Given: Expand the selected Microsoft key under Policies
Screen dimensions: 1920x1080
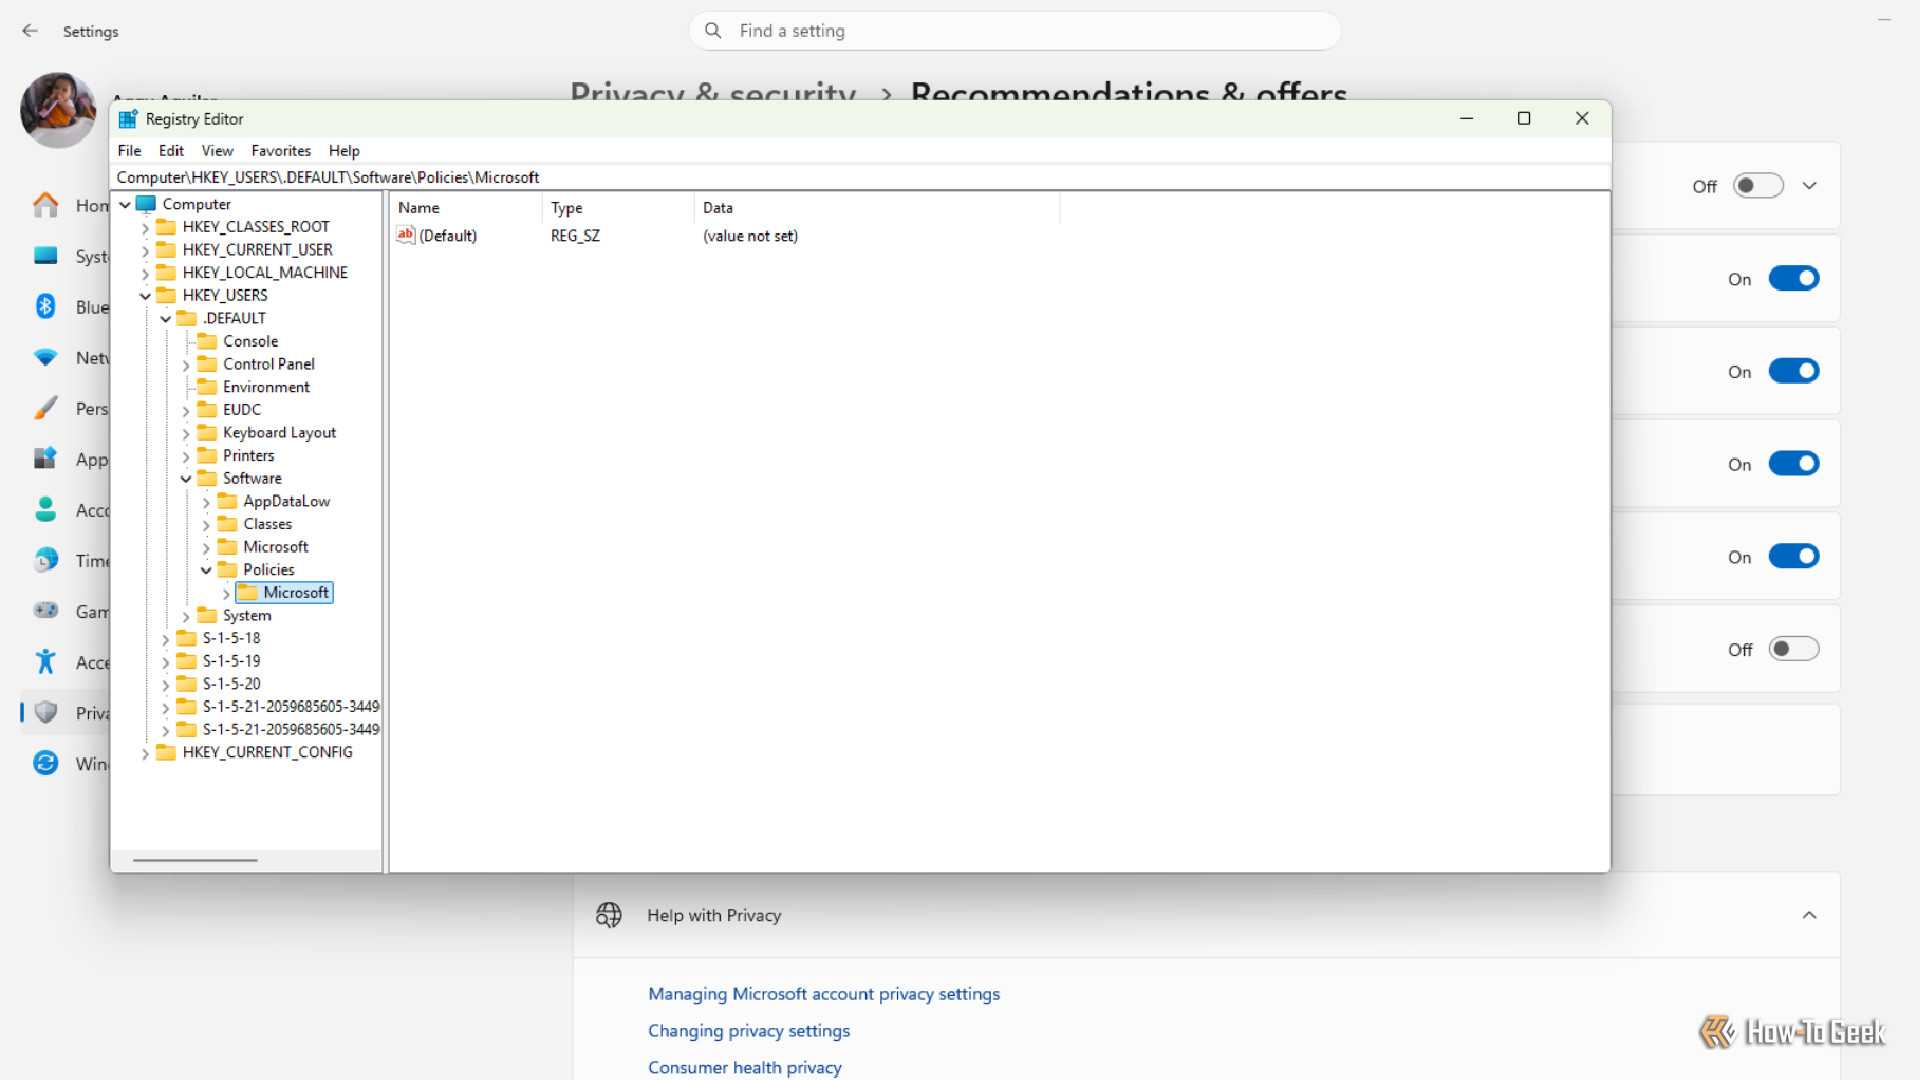Looking at the screenshot, I should [226, 594].
